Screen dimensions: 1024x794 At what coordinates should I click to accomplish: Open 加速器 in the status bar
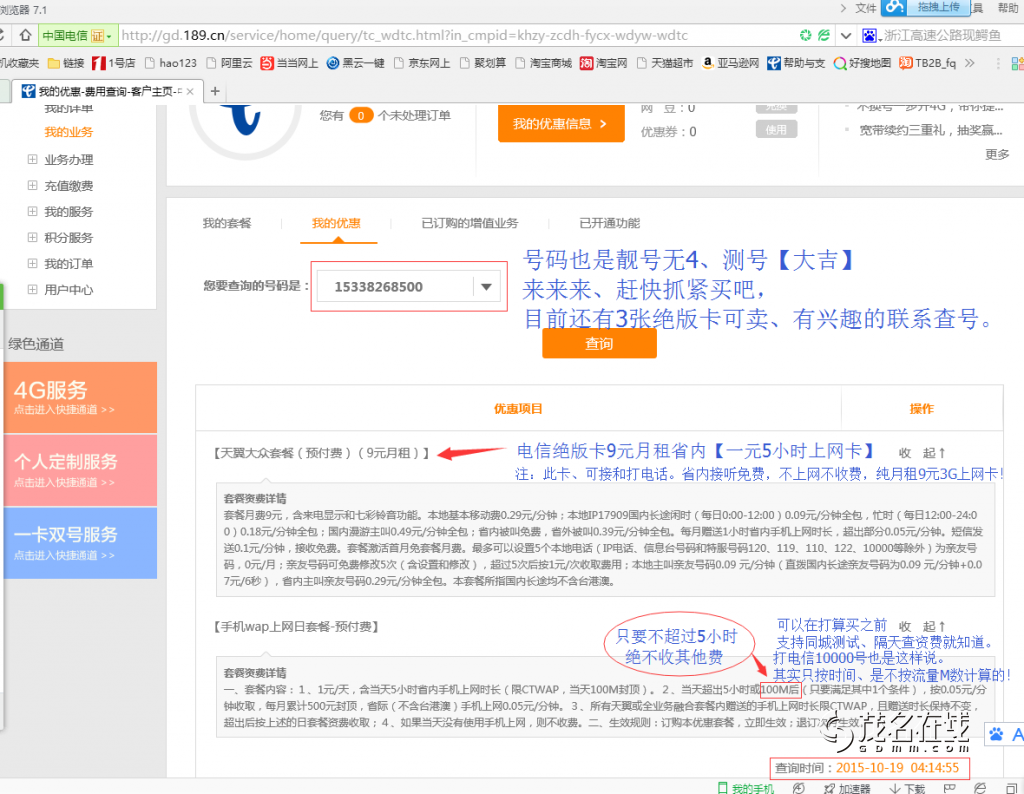click(x=847, y=788)
